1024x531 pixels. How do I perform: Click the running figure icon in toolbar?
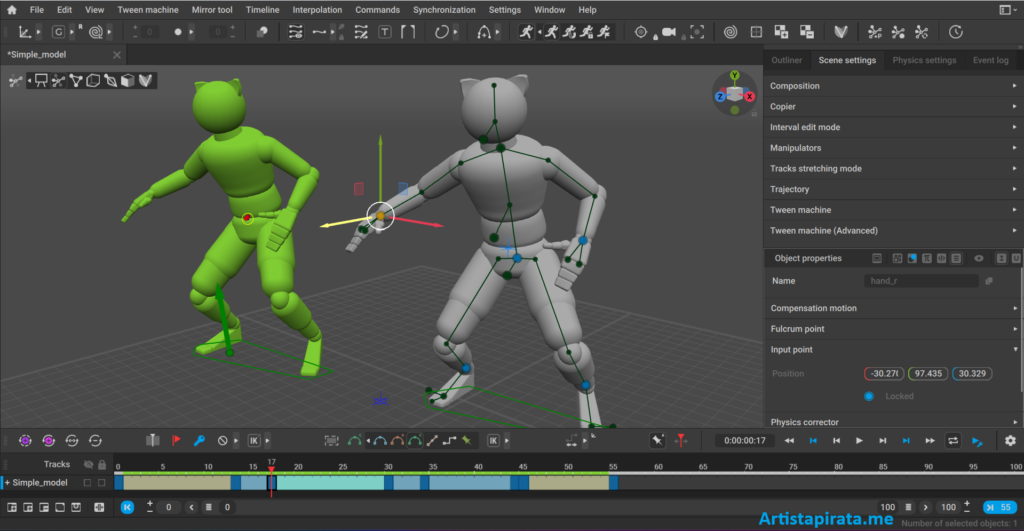coord(526,32)
